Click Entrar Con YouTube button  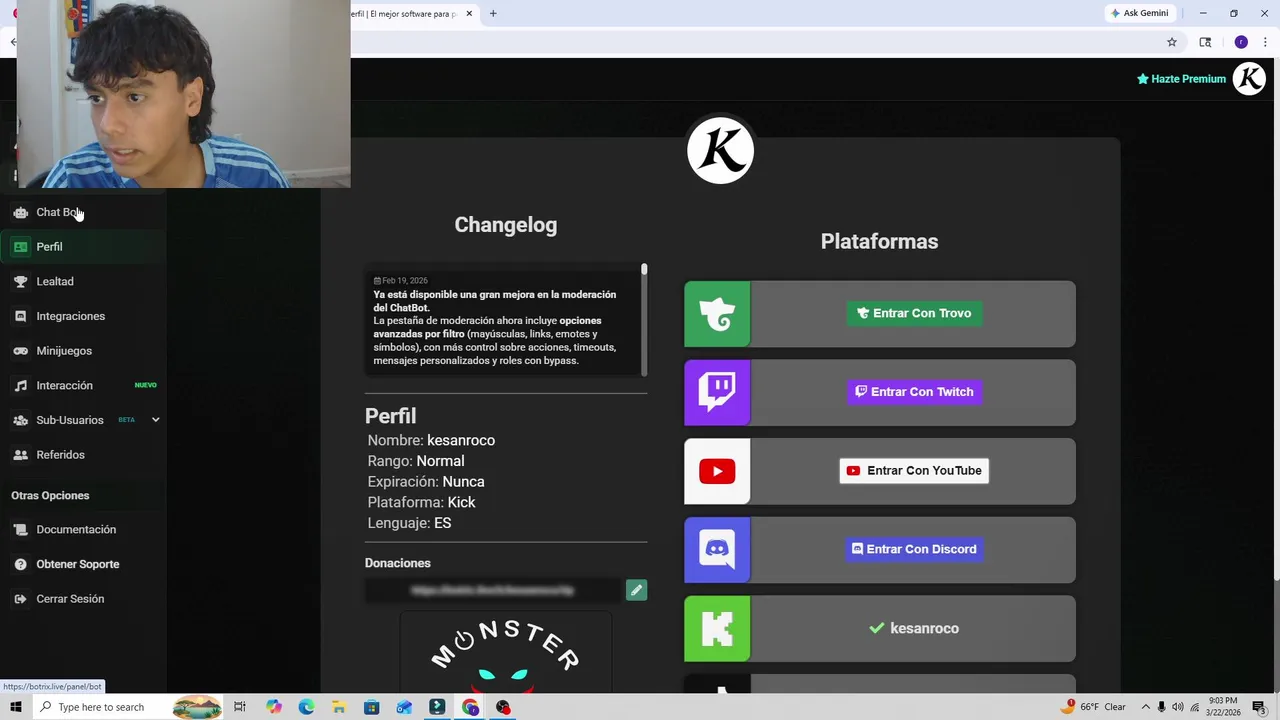click(x=914, y=471)
